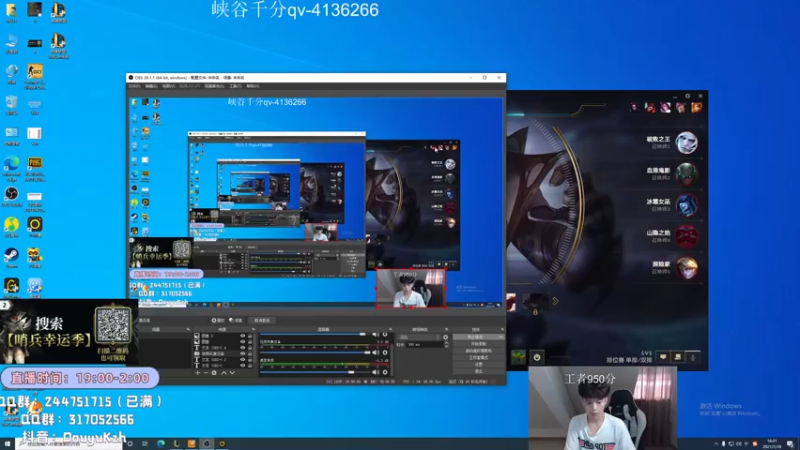
Task: Click 工作室模式 studio mode button
Action: 478,358
